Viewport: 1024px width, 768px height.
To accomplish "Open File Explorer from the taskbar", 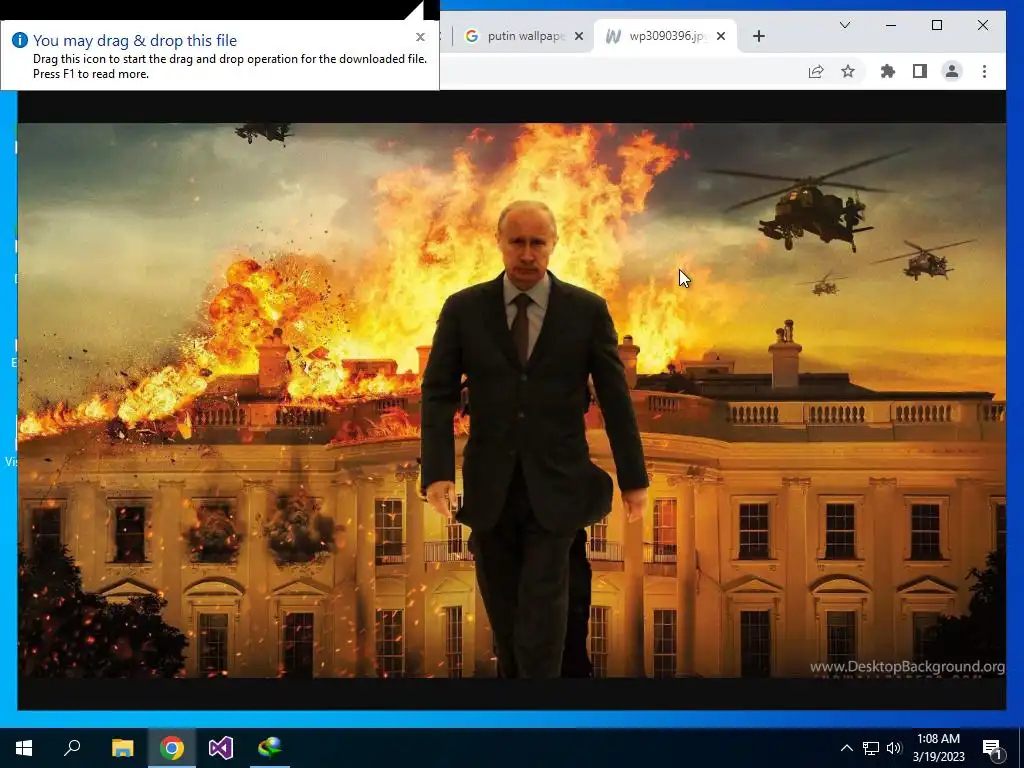I will click(x=122, y=748).
